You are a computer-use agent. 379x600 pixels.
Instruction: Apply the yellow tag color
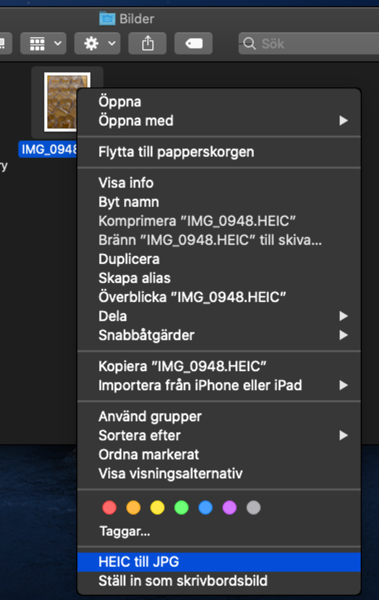click(157, 508)
